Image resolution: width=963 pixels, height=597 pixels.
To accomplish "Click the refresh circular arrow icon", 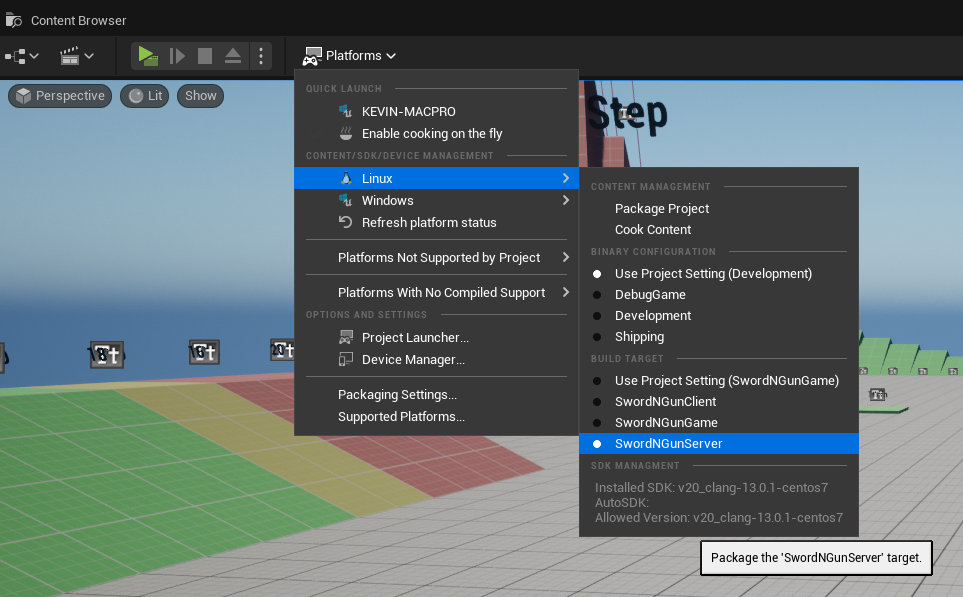I will point(346,222).
